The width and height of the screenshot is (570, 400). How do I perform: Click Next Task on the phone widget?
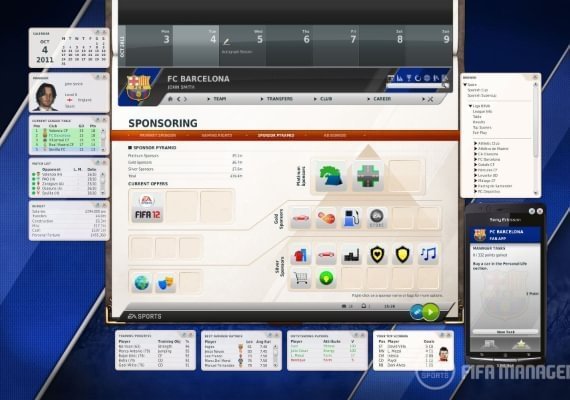[x=505, y=332]
